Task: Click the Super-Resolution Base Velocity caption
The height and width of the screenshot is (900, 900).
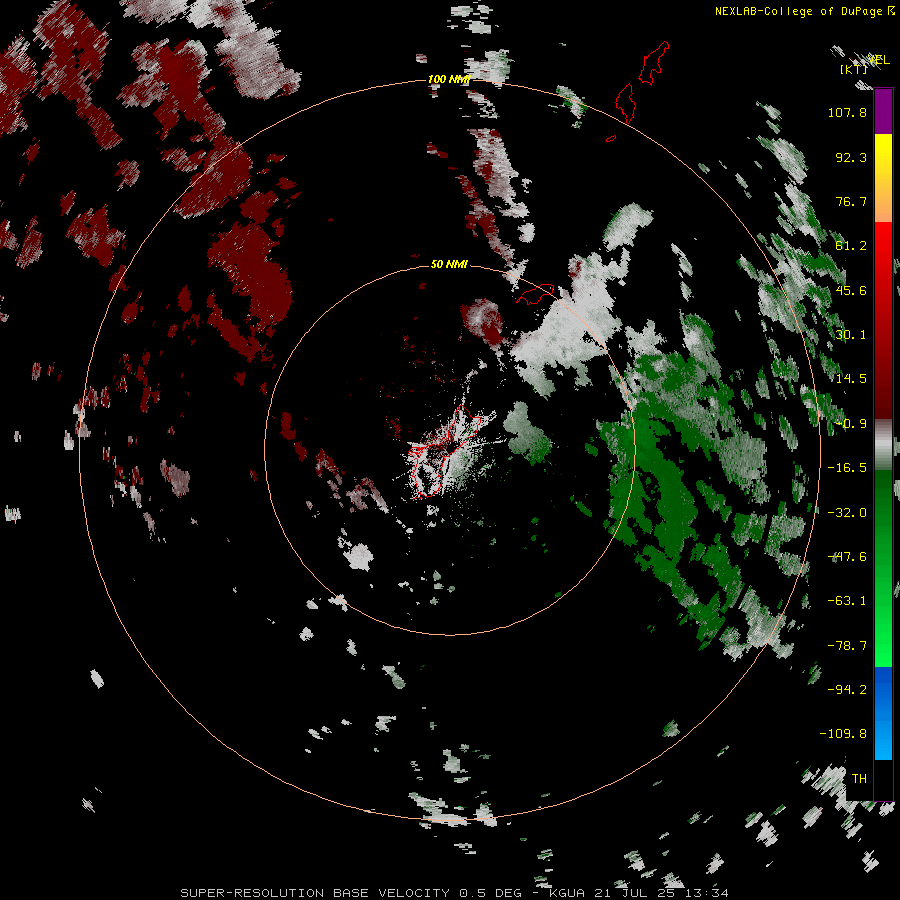Action: click(455, 893)
